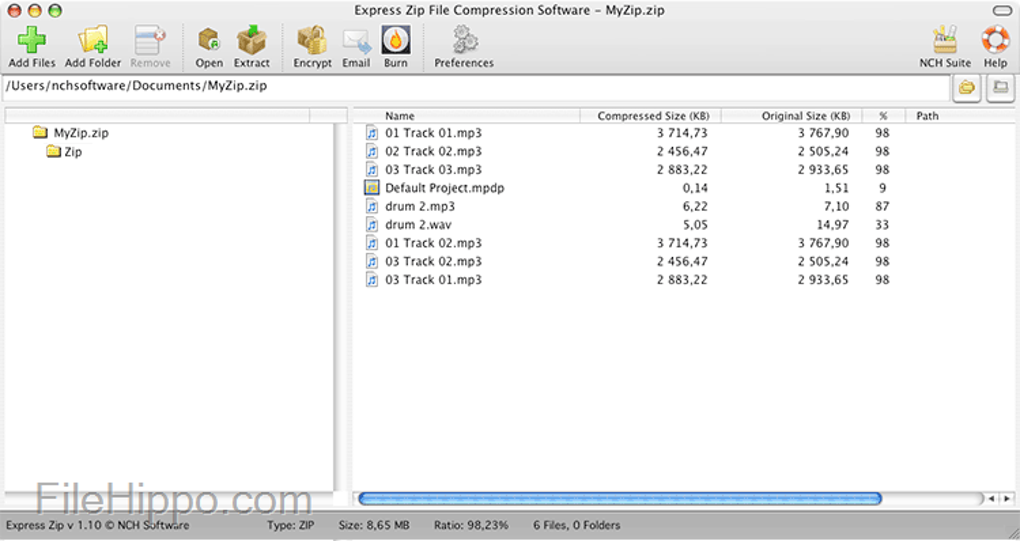1020x541 pixels.
Task: Click the music icon of 02 Track 02.mp3
Action: click(x=371, y=152)
